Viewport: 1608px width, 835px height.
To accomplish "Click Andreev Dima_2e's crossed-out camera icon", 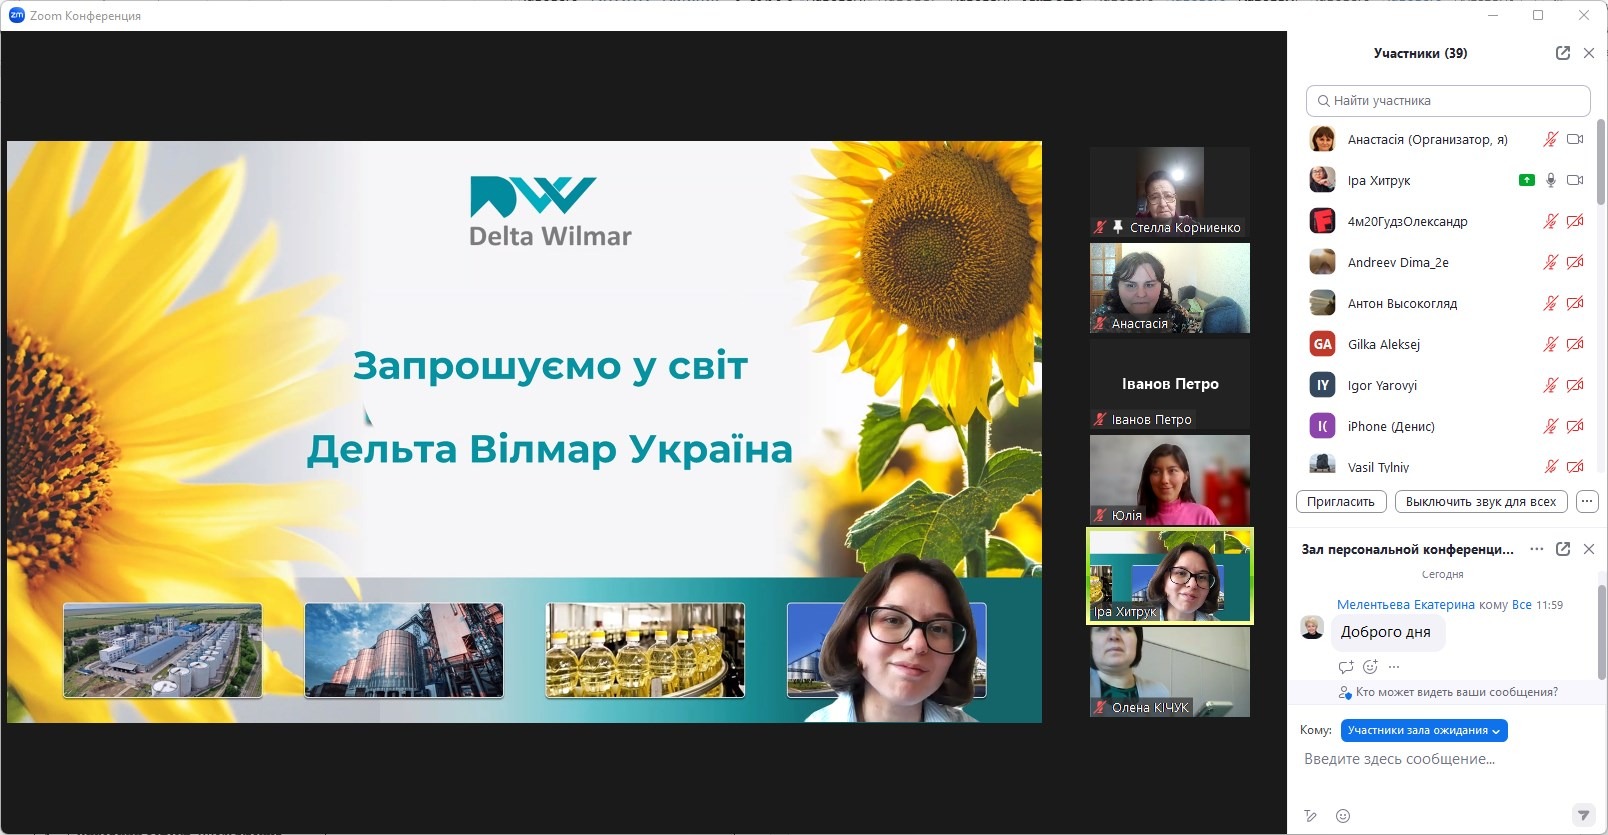I will click(x=1575, y=263).
